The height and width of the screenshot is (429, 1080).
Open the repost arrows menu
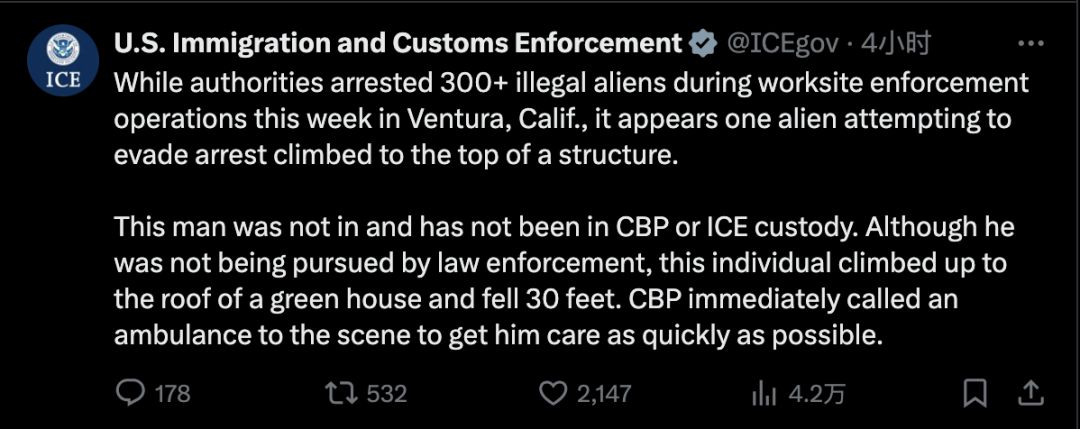[x=342, y=394]
